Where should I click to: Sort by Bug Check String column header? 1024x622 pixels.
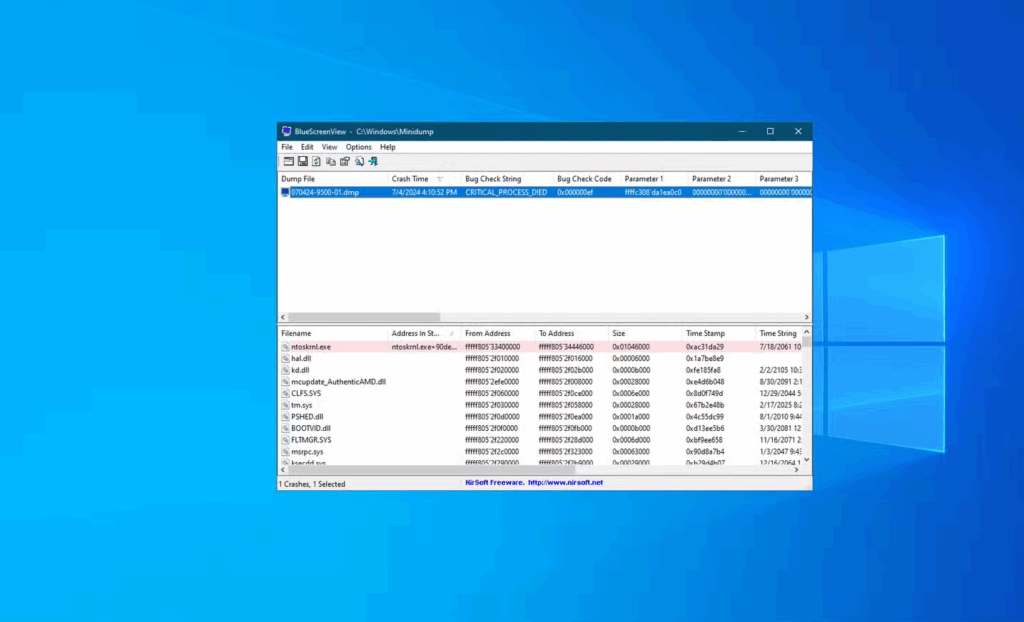tap(493, 179)
